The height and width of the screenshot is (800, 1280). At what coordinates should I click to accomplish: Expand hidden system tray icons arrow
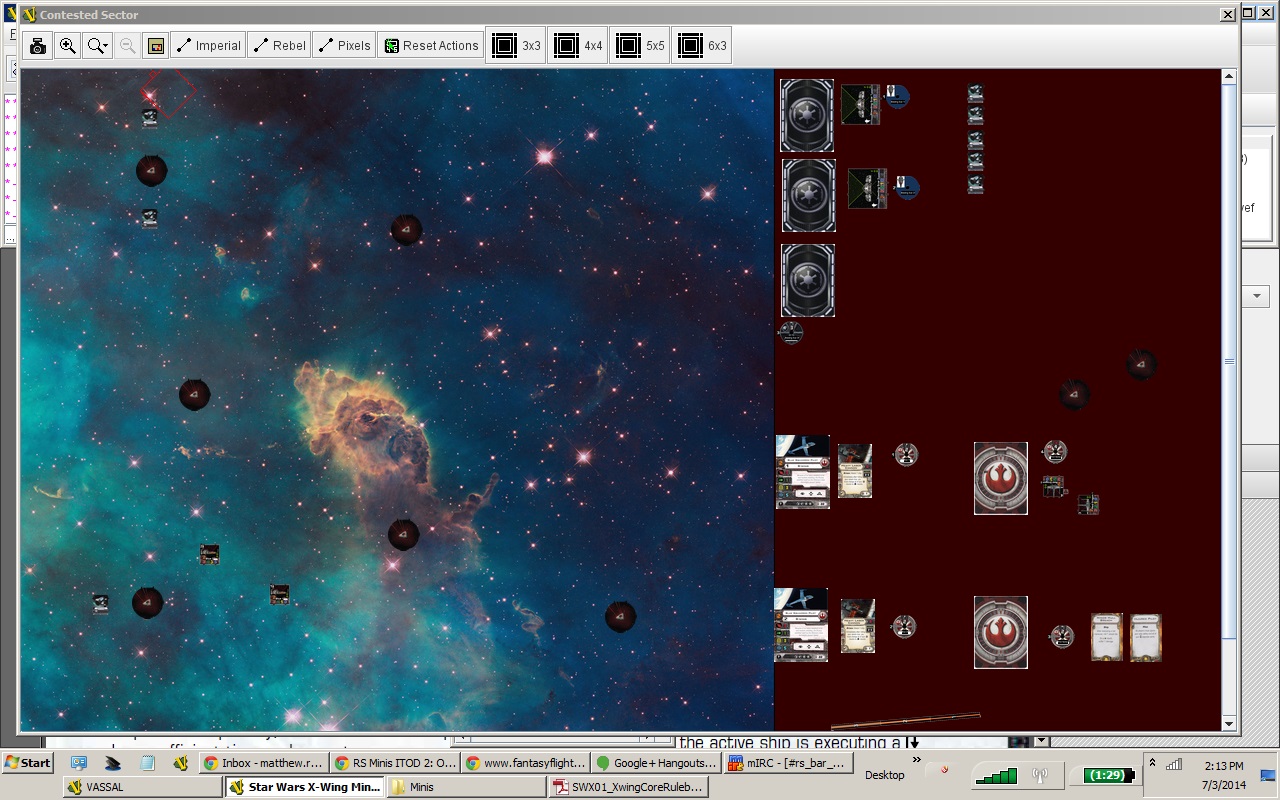(1151, 763)
